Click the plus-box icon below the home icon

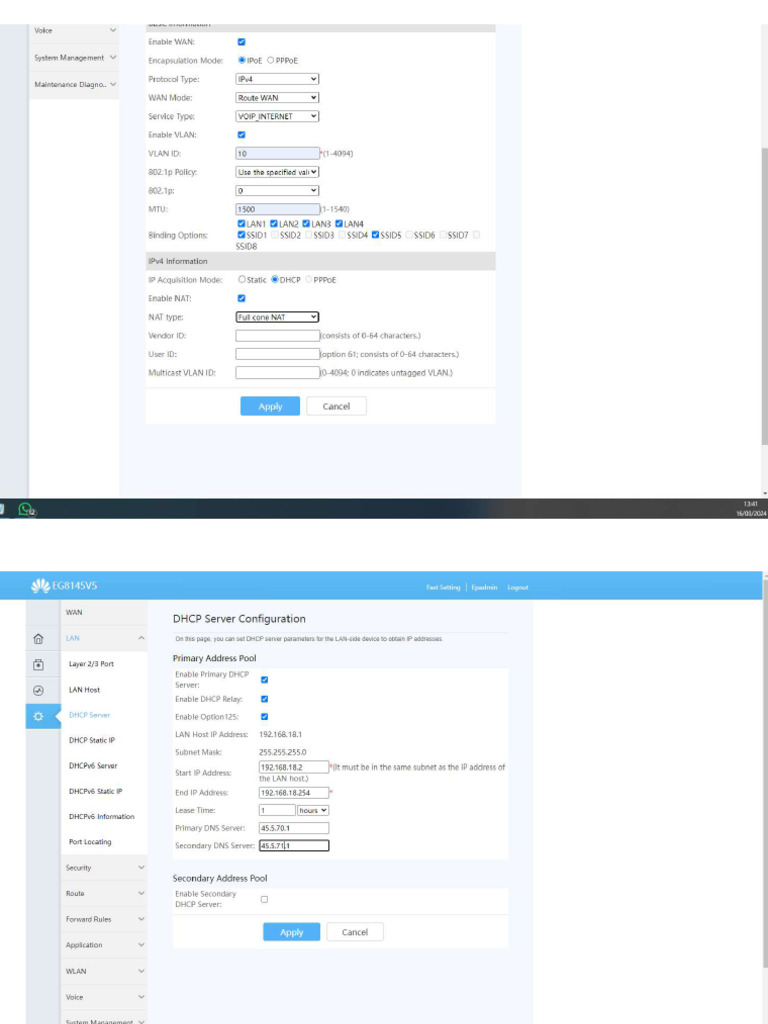[39, 665]
